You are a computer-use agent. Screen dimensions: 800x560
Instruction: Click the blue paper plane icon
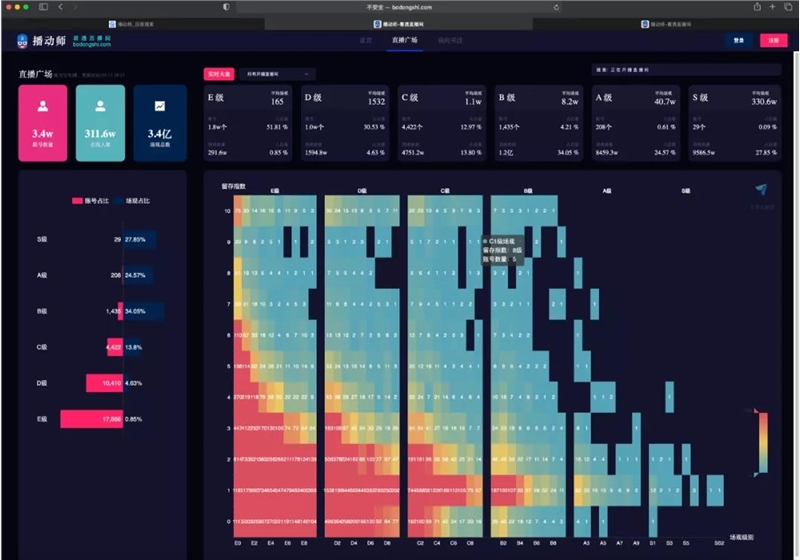762,190
